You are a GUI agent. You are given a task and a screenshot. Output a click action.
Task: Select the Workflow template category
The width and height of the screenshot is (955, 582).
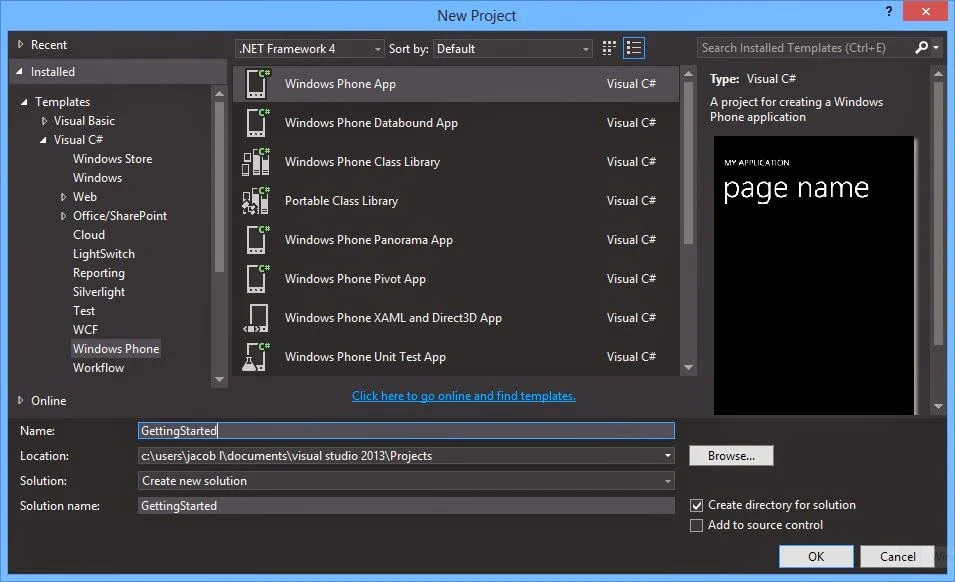pos(98,368)
